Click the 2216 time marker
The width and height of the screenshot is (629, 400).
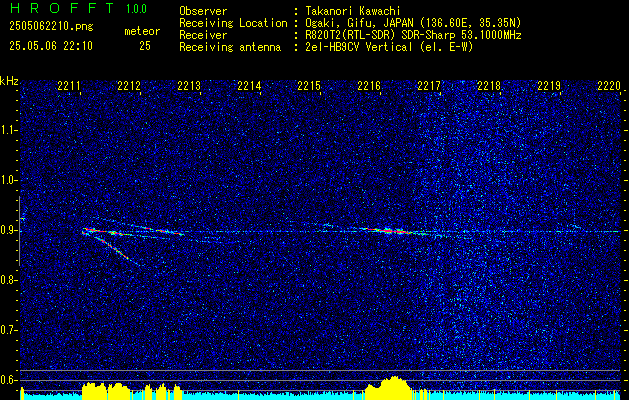point(369,86)
